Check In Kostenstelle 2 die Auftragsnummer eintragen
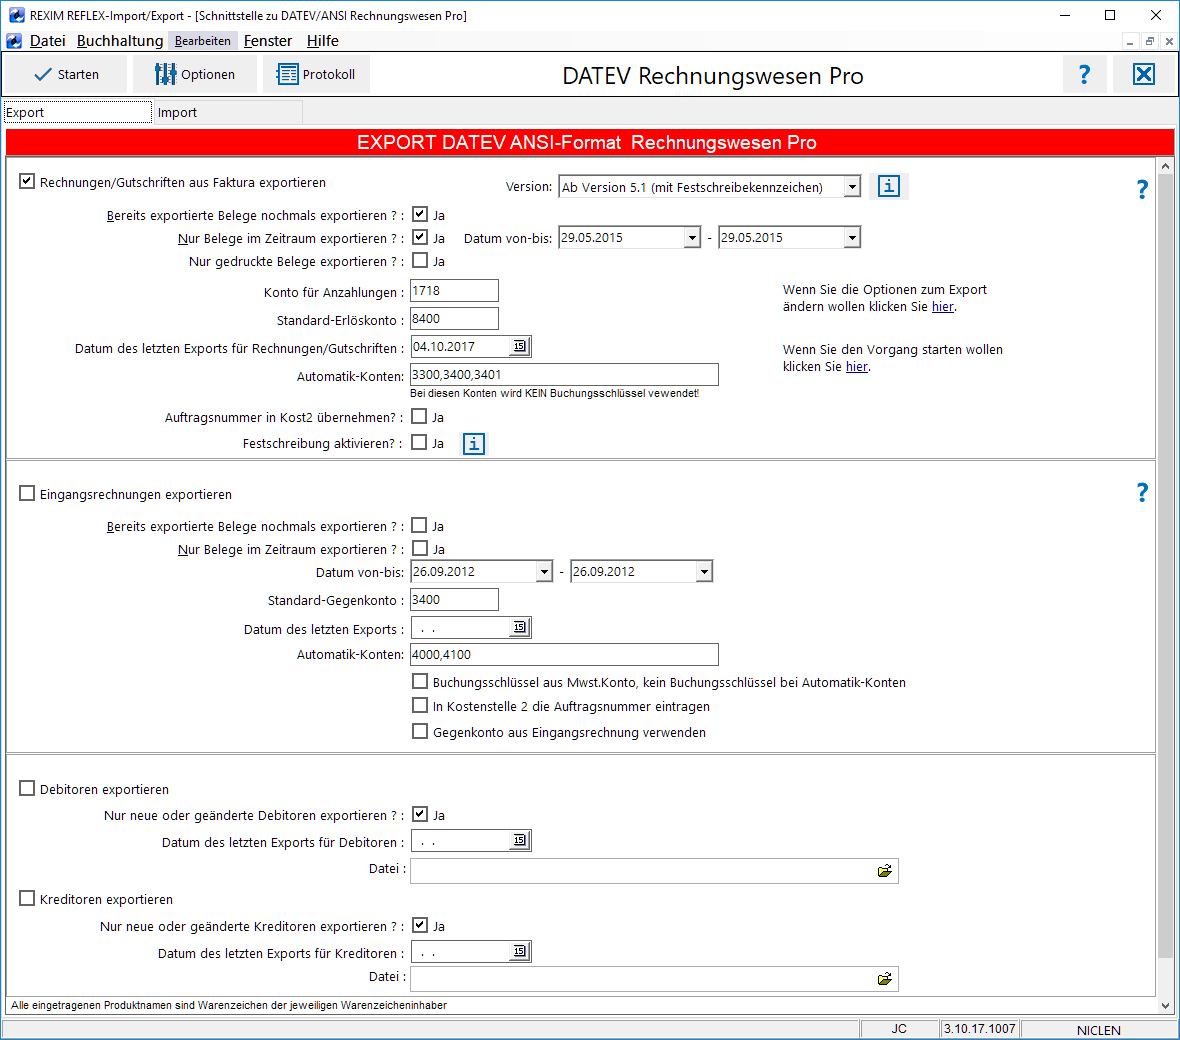The image size is (1180, 1040). click(420, 705)
